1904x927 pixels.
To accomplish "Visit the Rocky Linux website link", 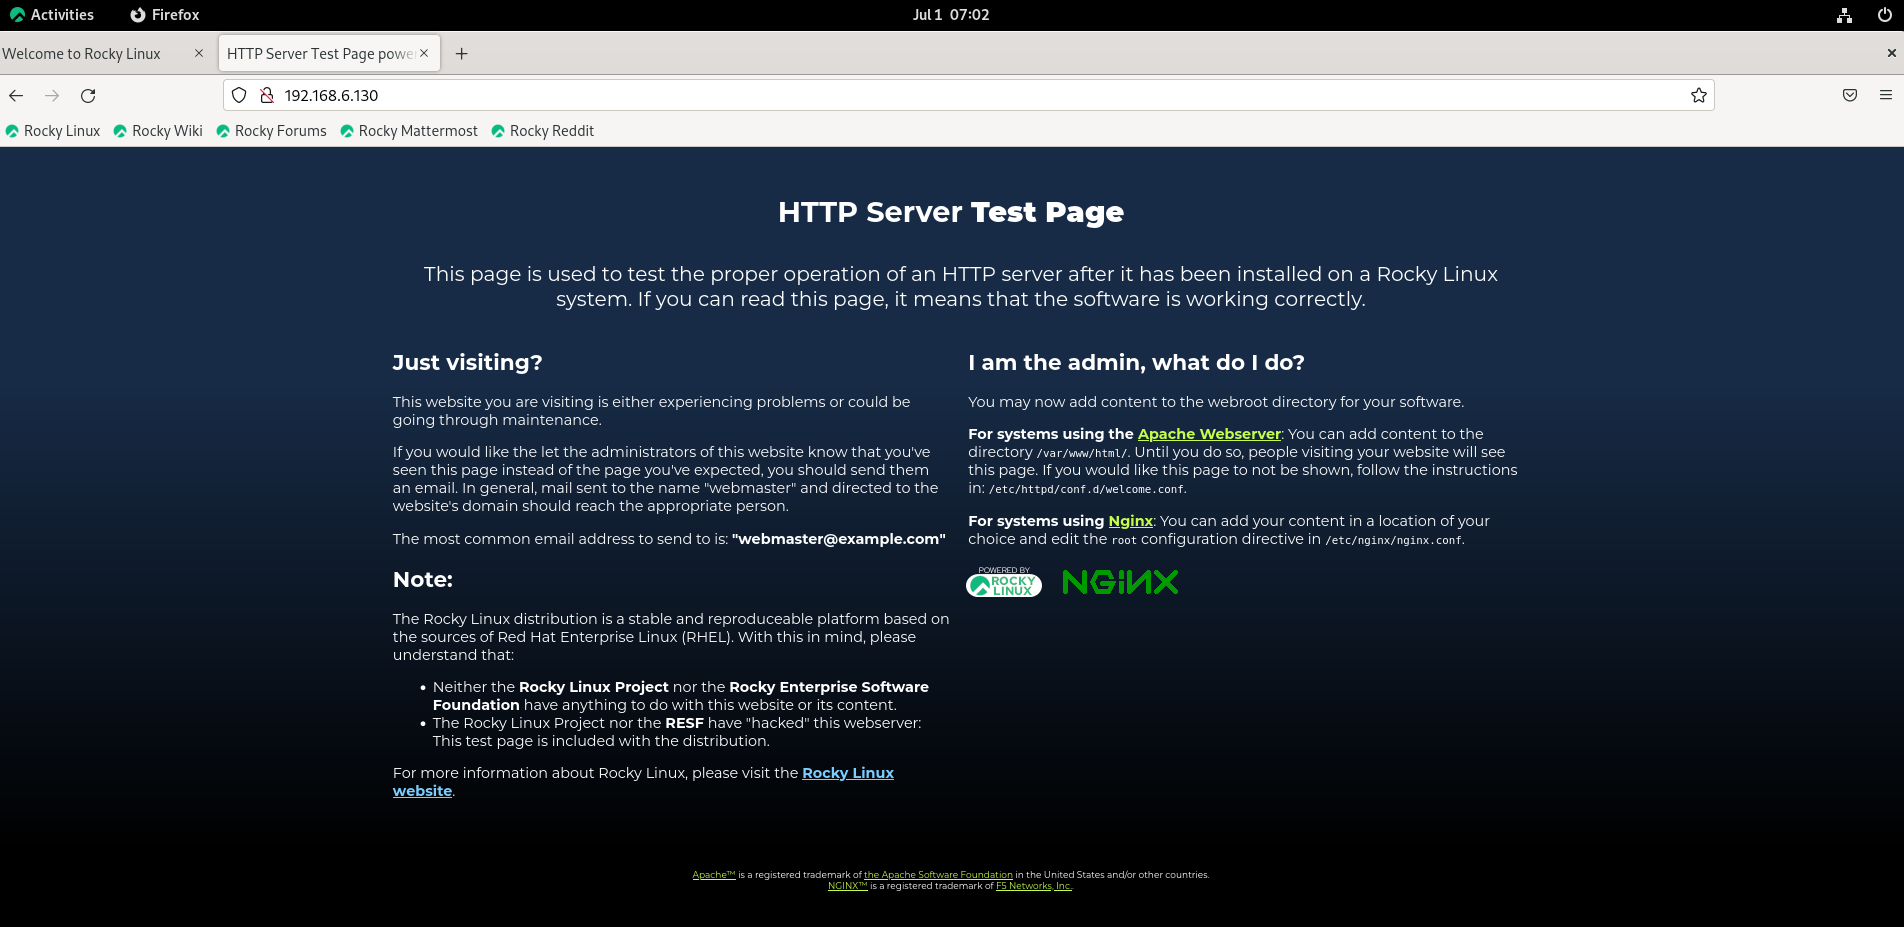I will 847,773.
